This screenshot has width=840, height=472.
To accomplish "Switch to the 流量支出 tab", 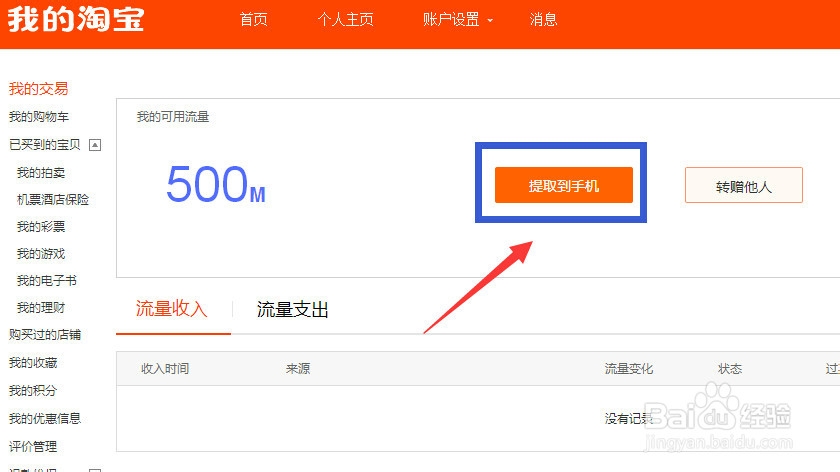I will point(292,309).
